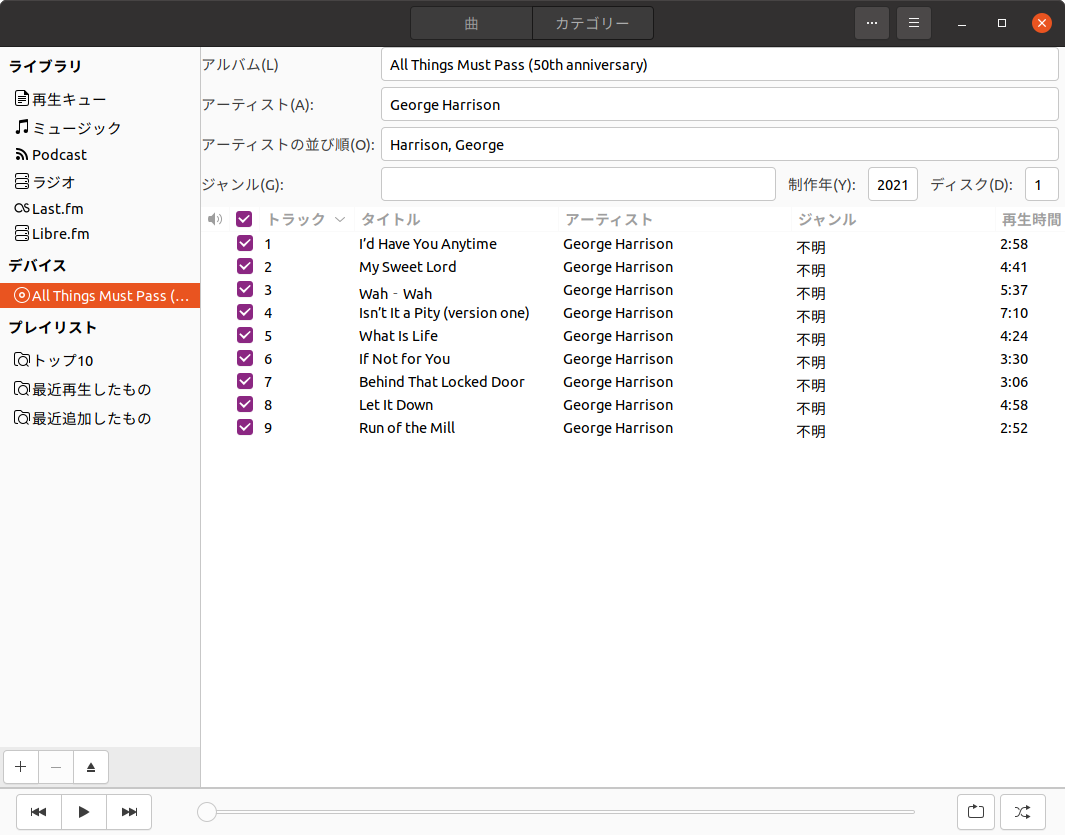Select the All Things Must Pass CD device
1065x835 pixels.
(x=100, y=296)
